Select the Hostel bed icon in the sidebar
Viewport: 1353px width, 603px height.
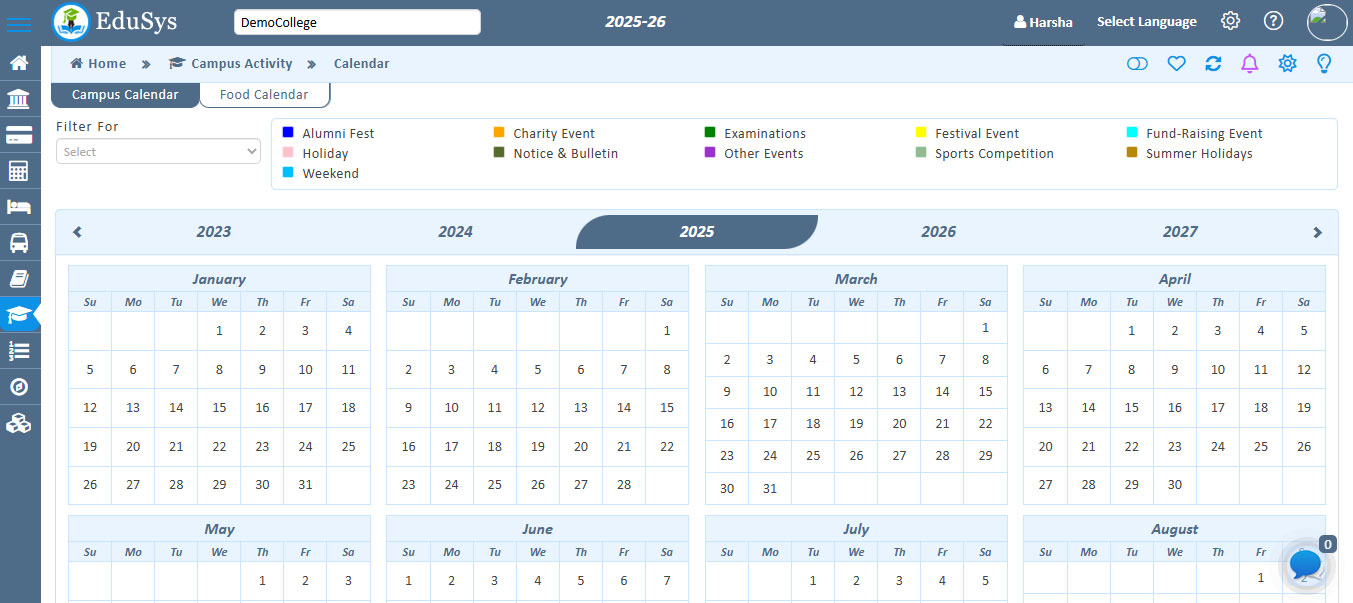tap(21, 206)
